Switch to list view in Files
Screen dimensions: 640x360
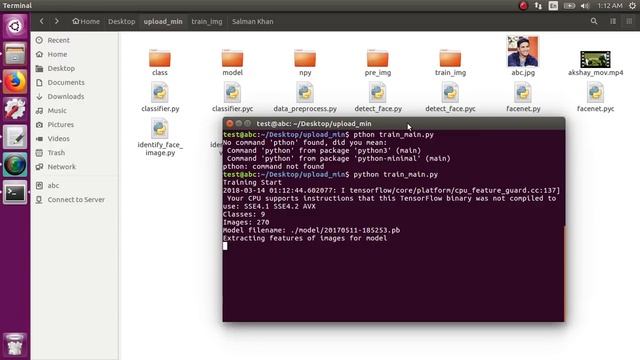[x=613, y=21]
